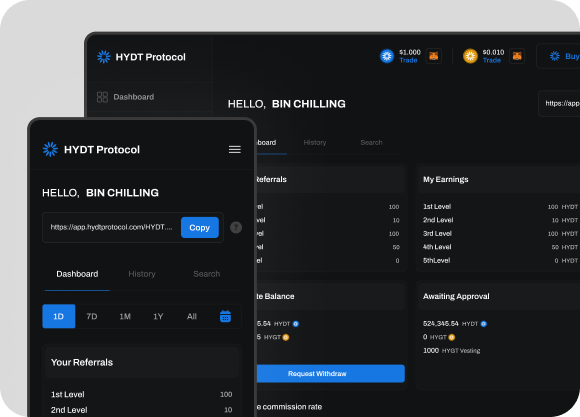Select the All time range
This screenshot has height=417, width=580.
[x=192, y=316]
